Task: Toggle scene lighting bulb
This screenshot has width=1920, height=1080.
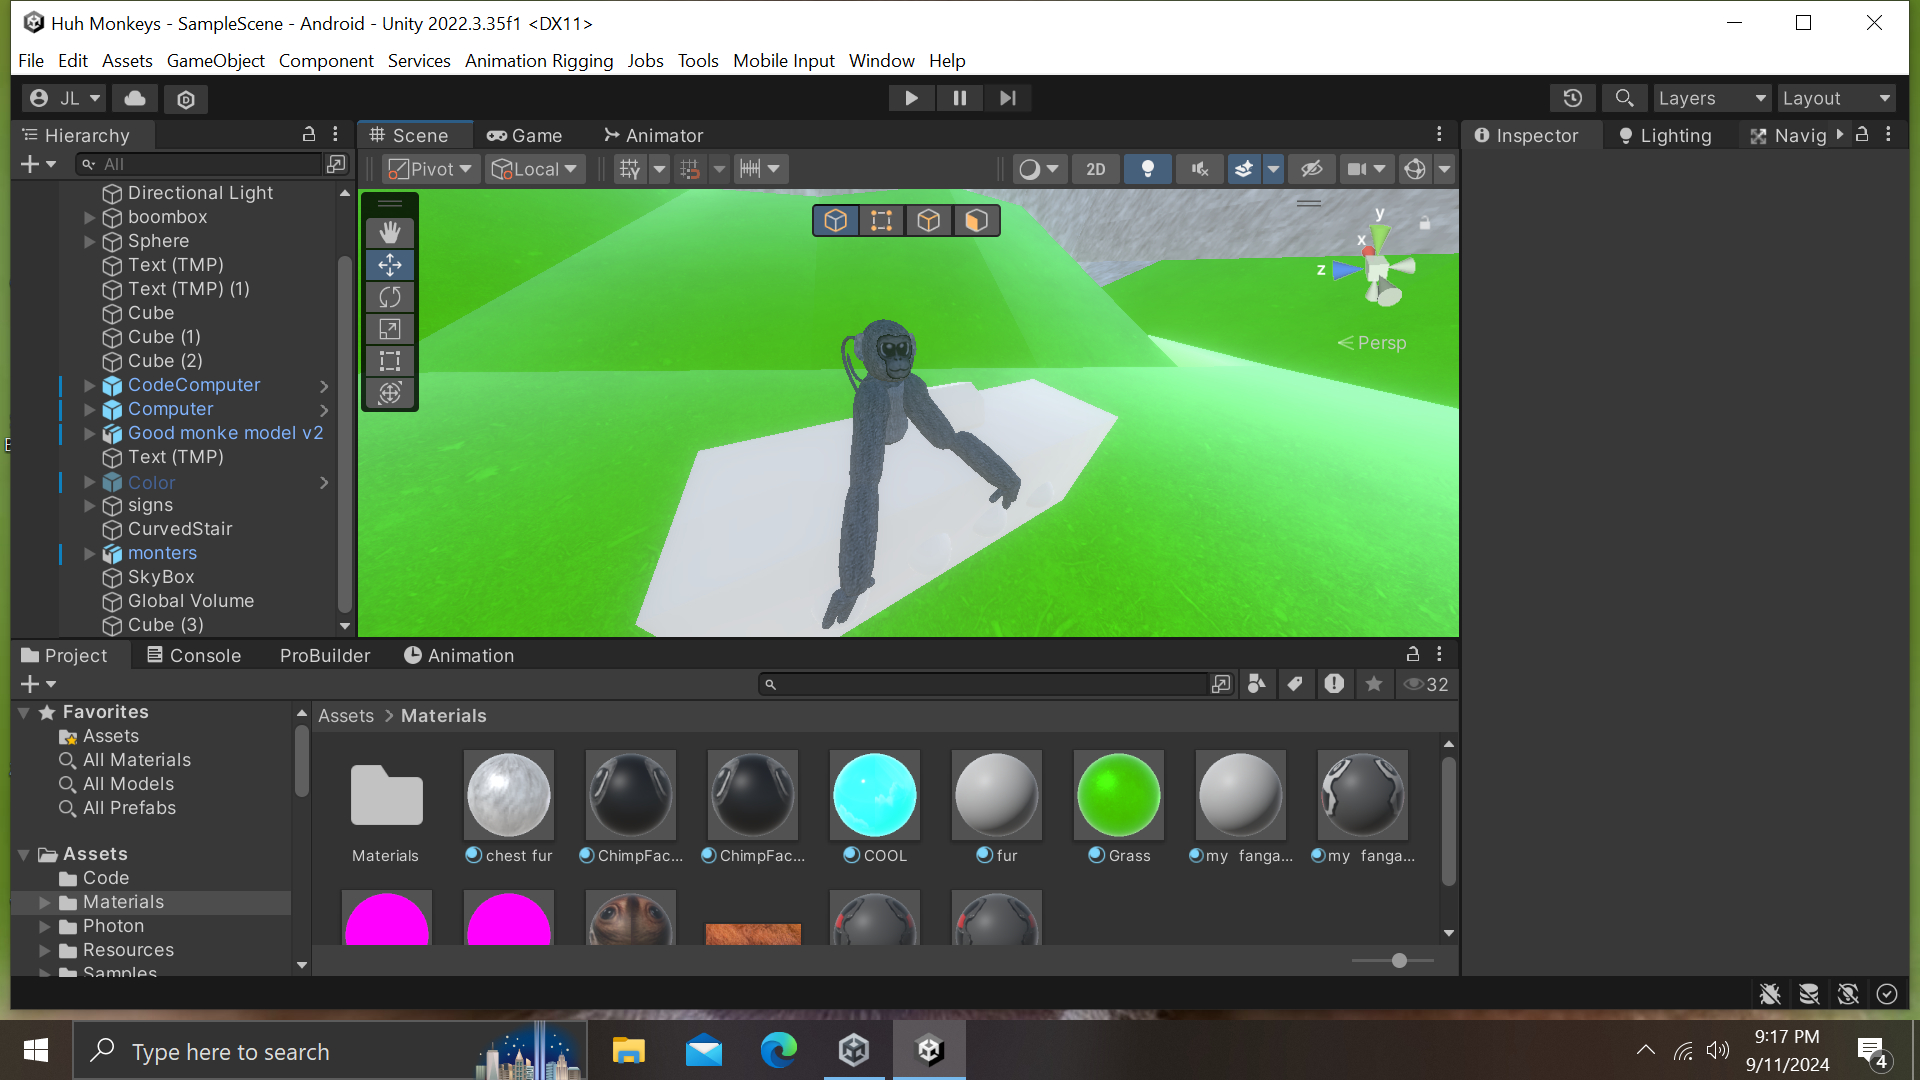Action: tap(1147, 169)
